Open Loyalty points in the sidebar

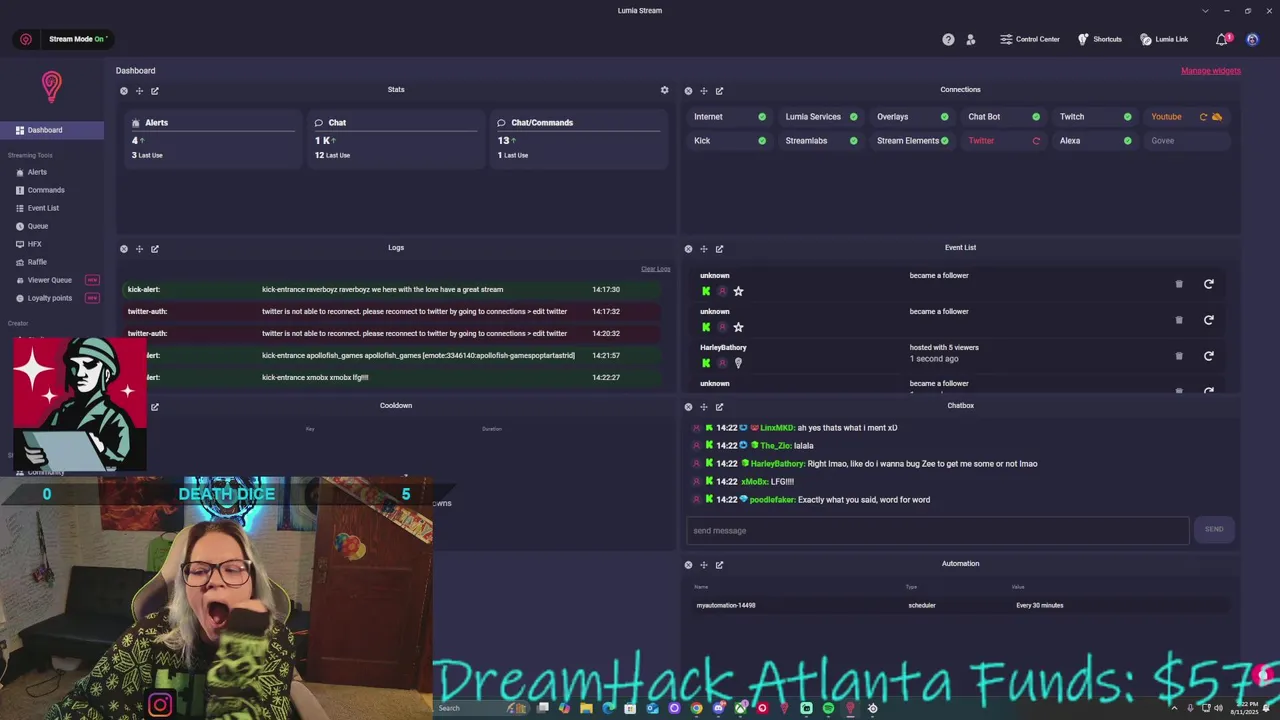50,298
